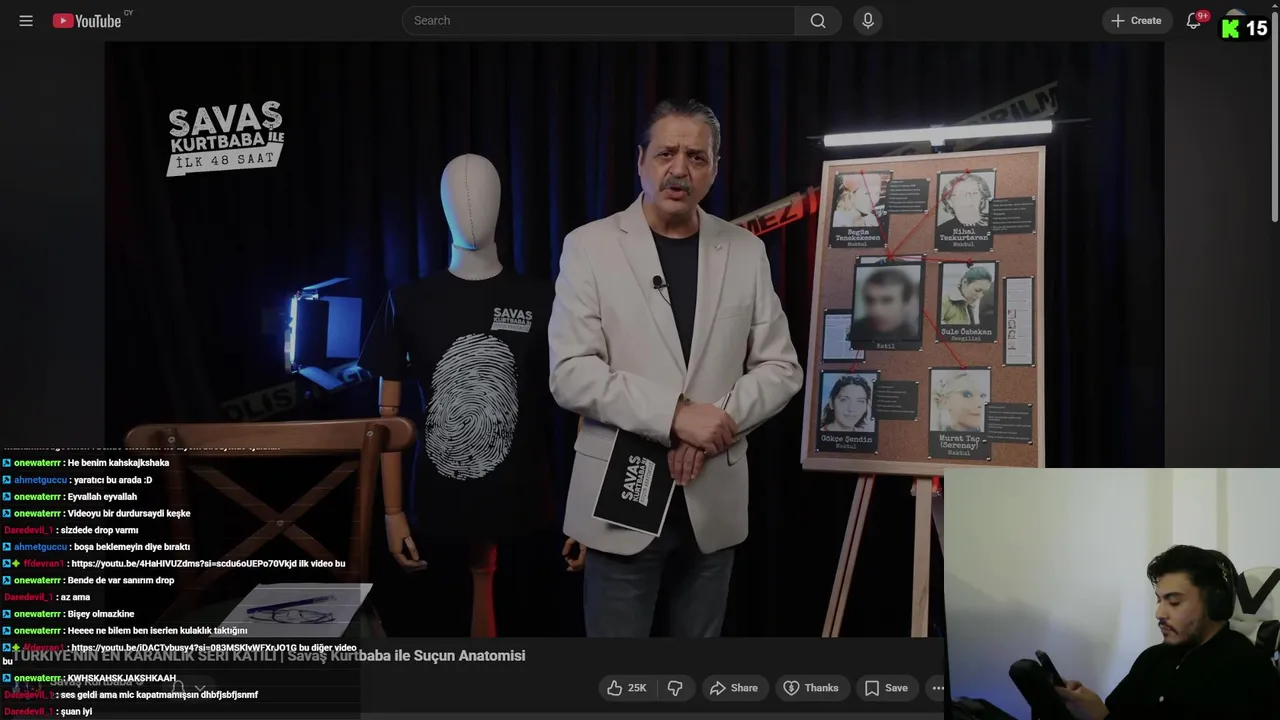Click chat message 'Bişey olmazkine'
Screen dimensions: 1280x720
pos(100,614)
